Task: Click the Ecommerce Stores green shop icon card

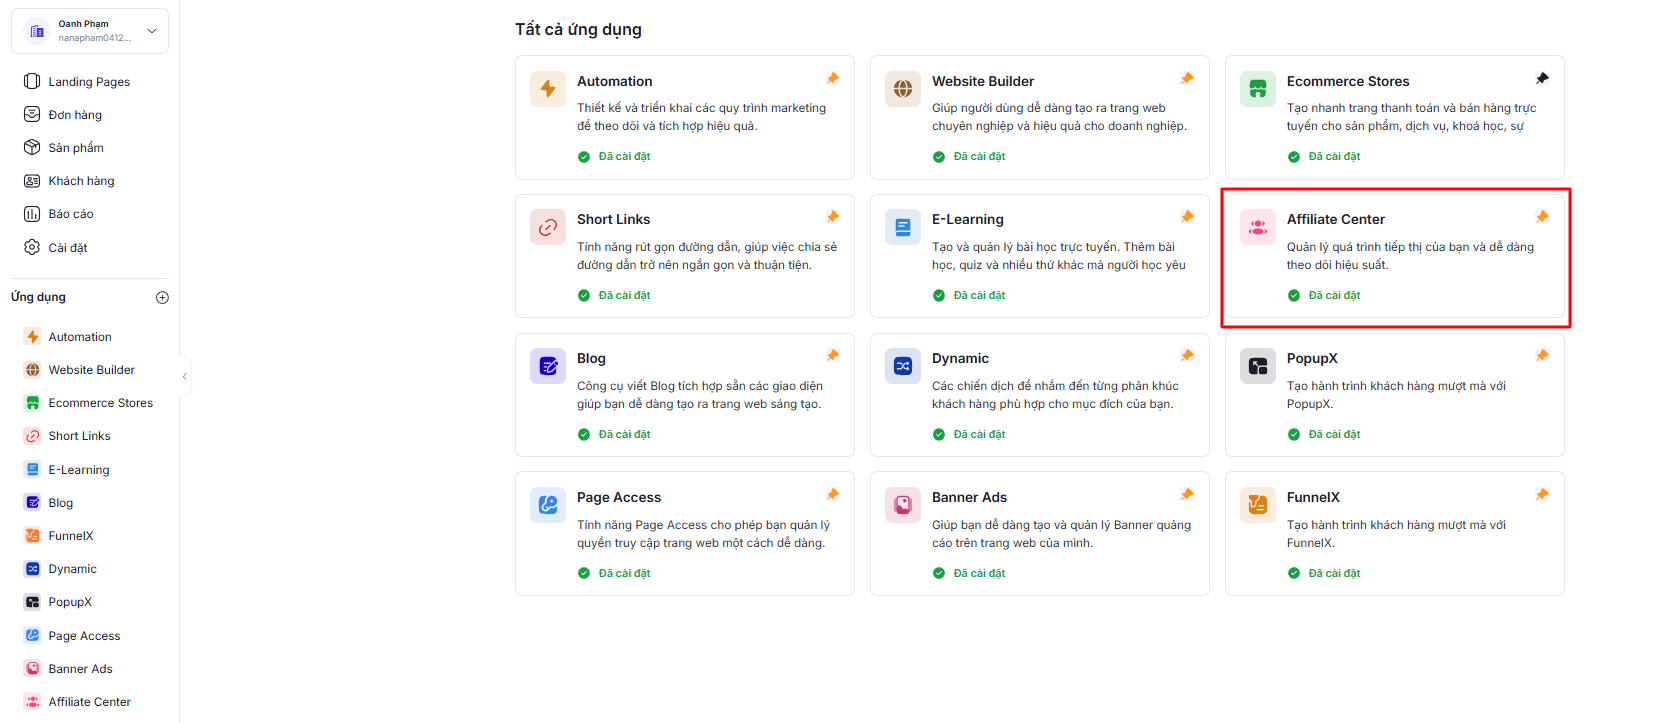Action: pos(1257,89)
